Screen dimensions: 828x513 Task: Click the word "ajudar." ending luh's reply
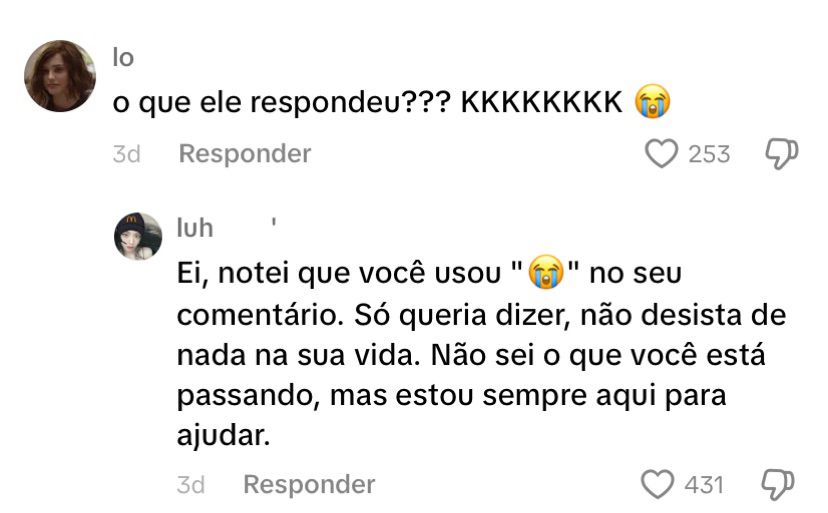(x=223, y=436)
